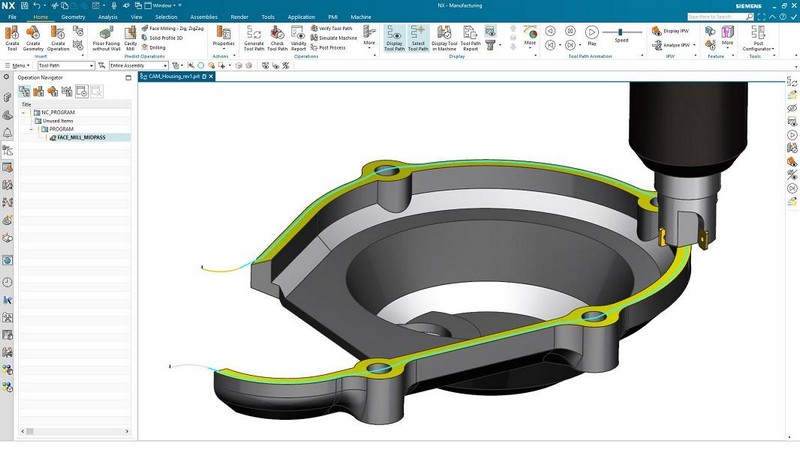
Task: Select the Cavity Mill operation
Action: [131, 38]
